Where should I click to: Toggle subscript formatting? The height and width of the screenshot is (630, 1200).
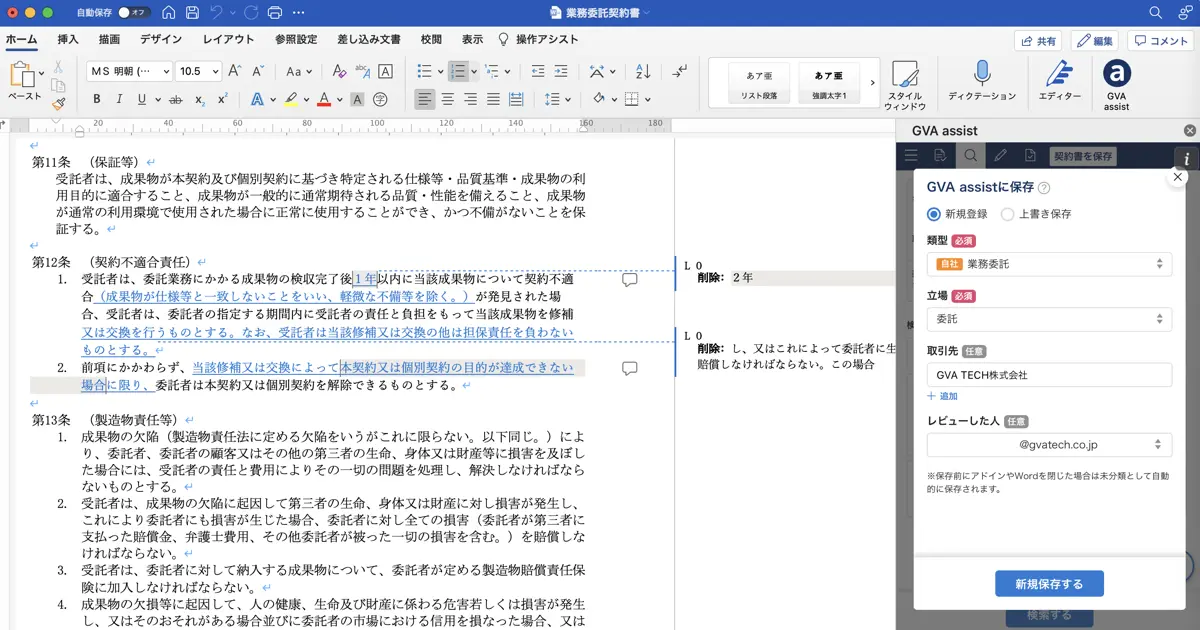click(200, 99)
